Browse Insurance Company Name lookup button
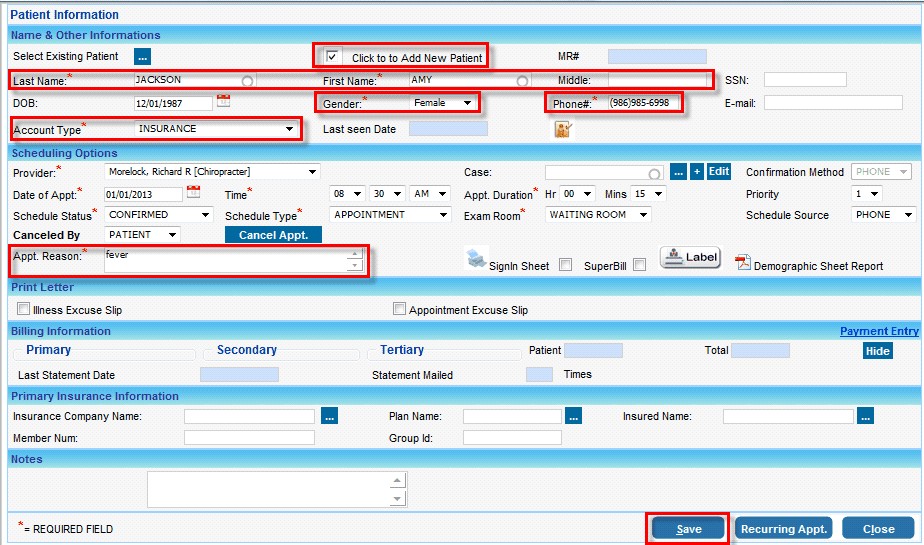This screenshot has width=924, height=545. coord(330,416)
